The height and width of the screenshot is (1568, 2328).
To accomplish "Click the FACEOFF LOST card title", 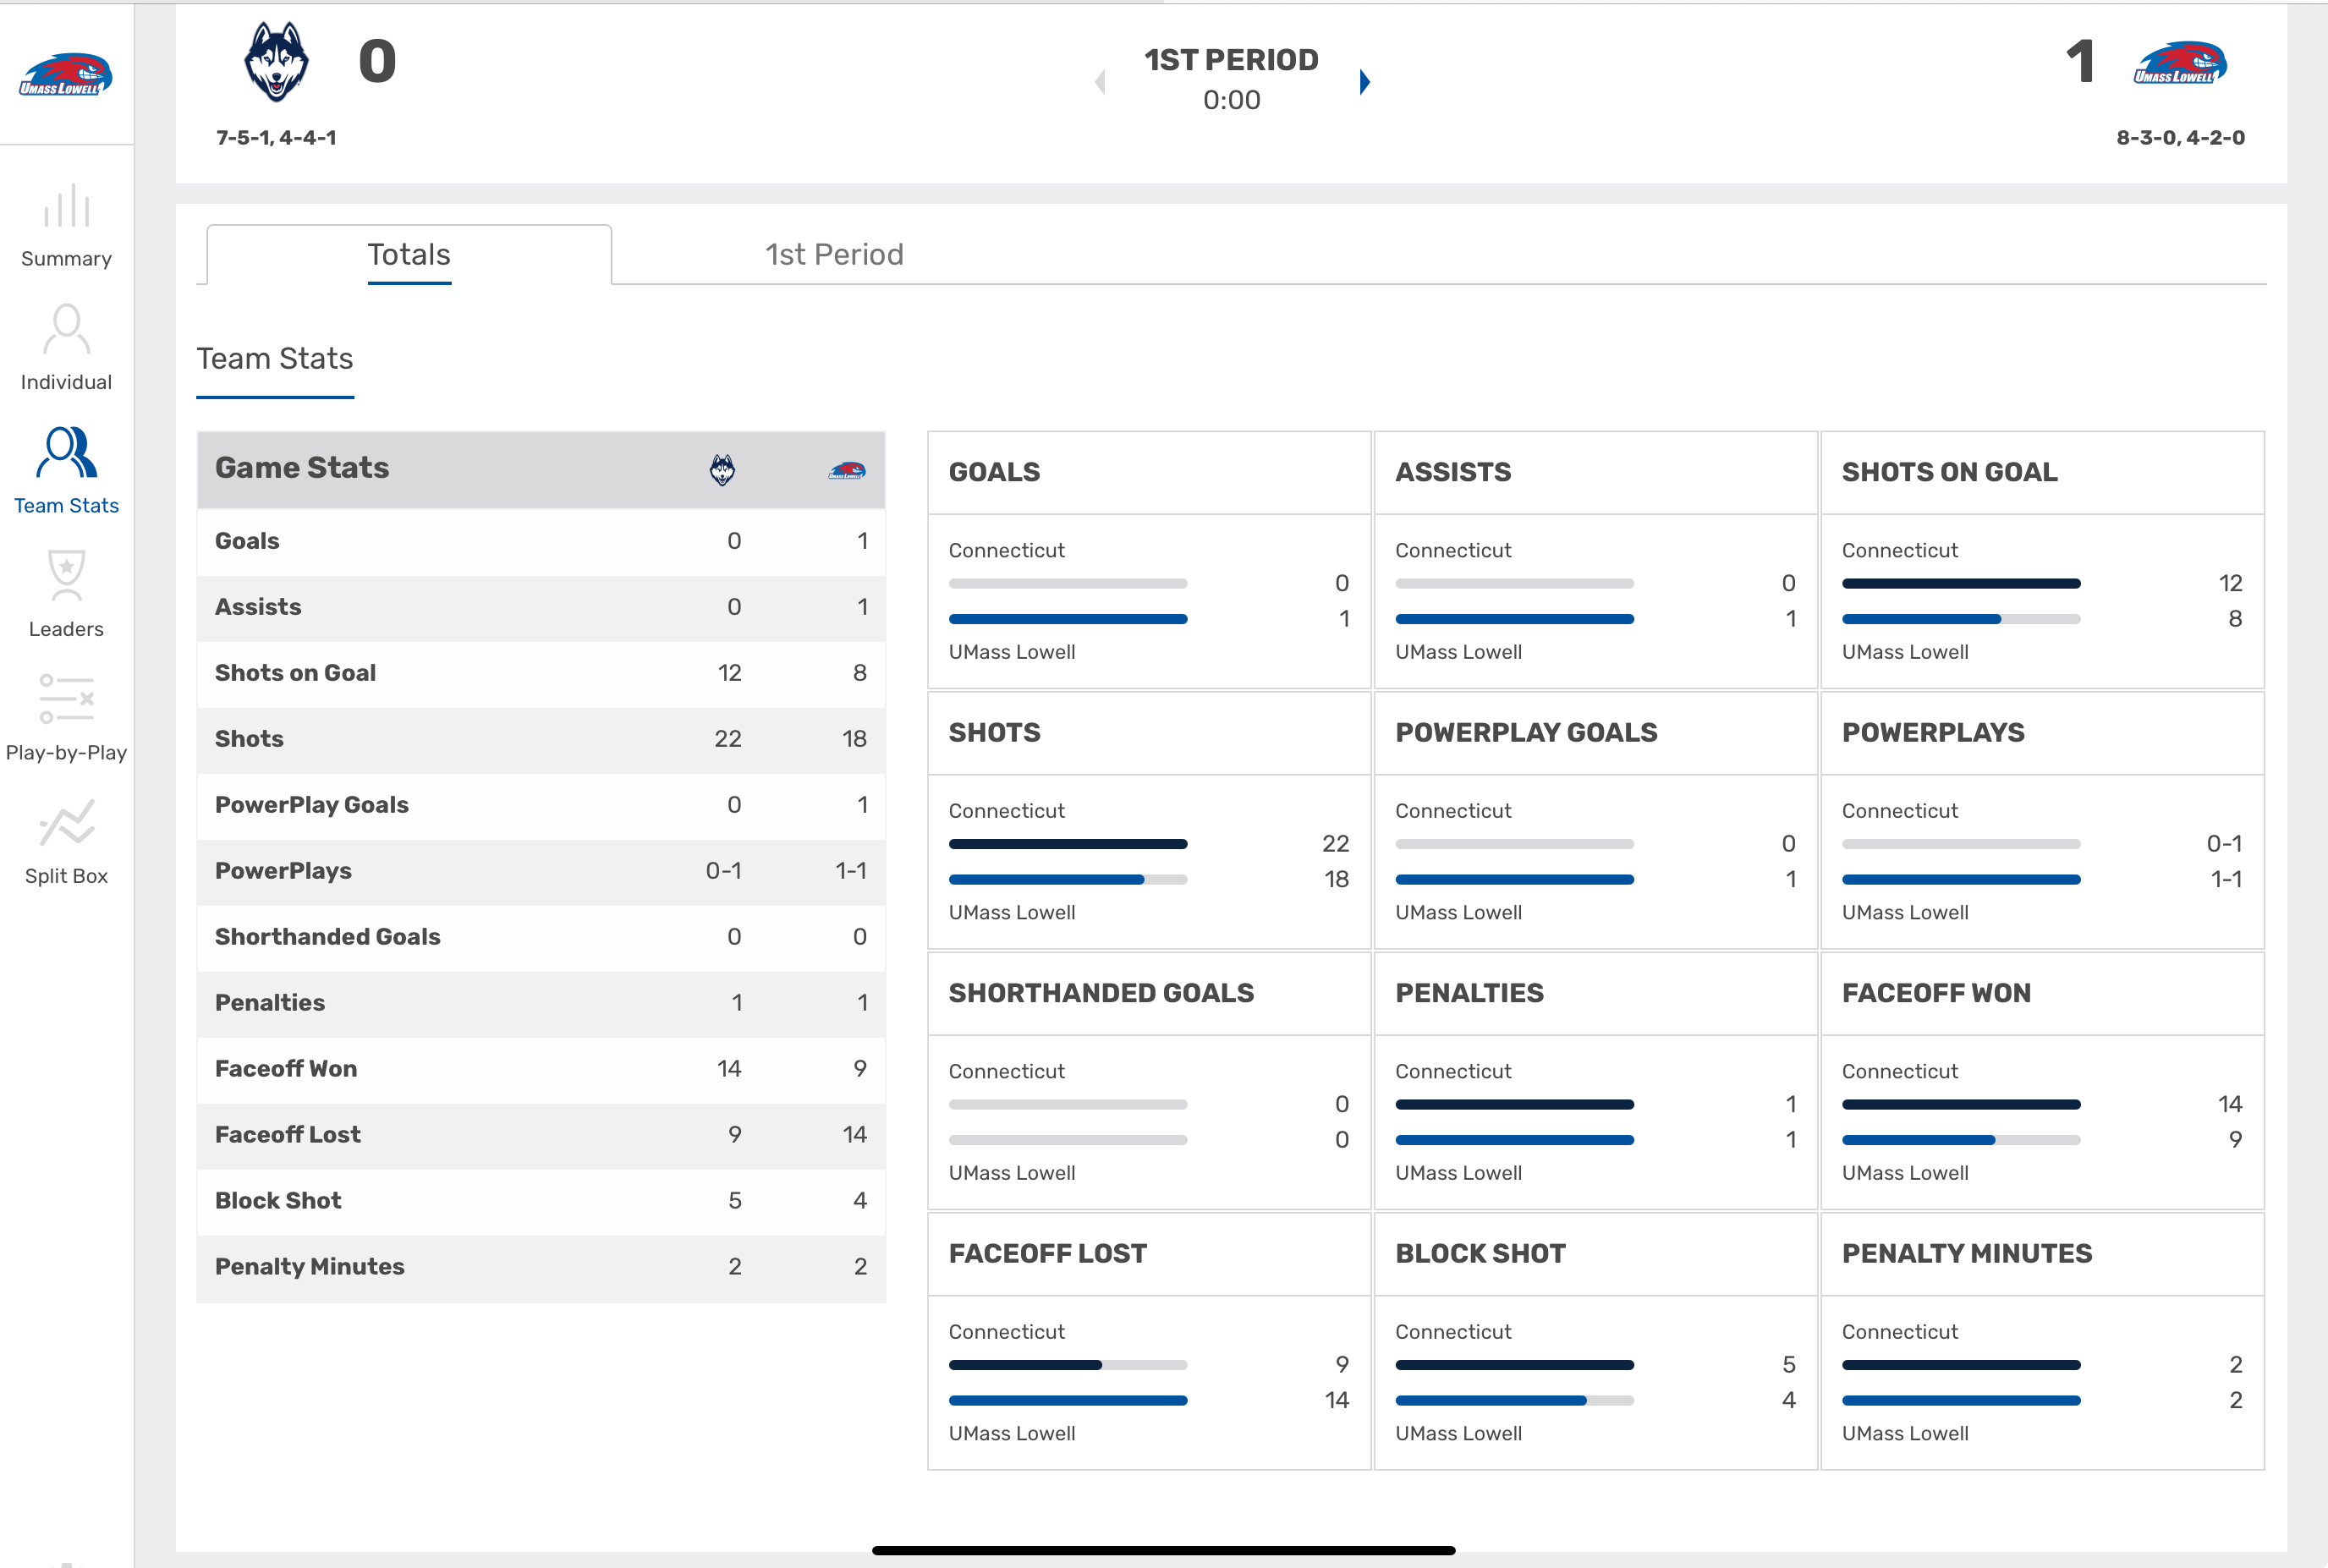I will (x=1047, y=1254).
